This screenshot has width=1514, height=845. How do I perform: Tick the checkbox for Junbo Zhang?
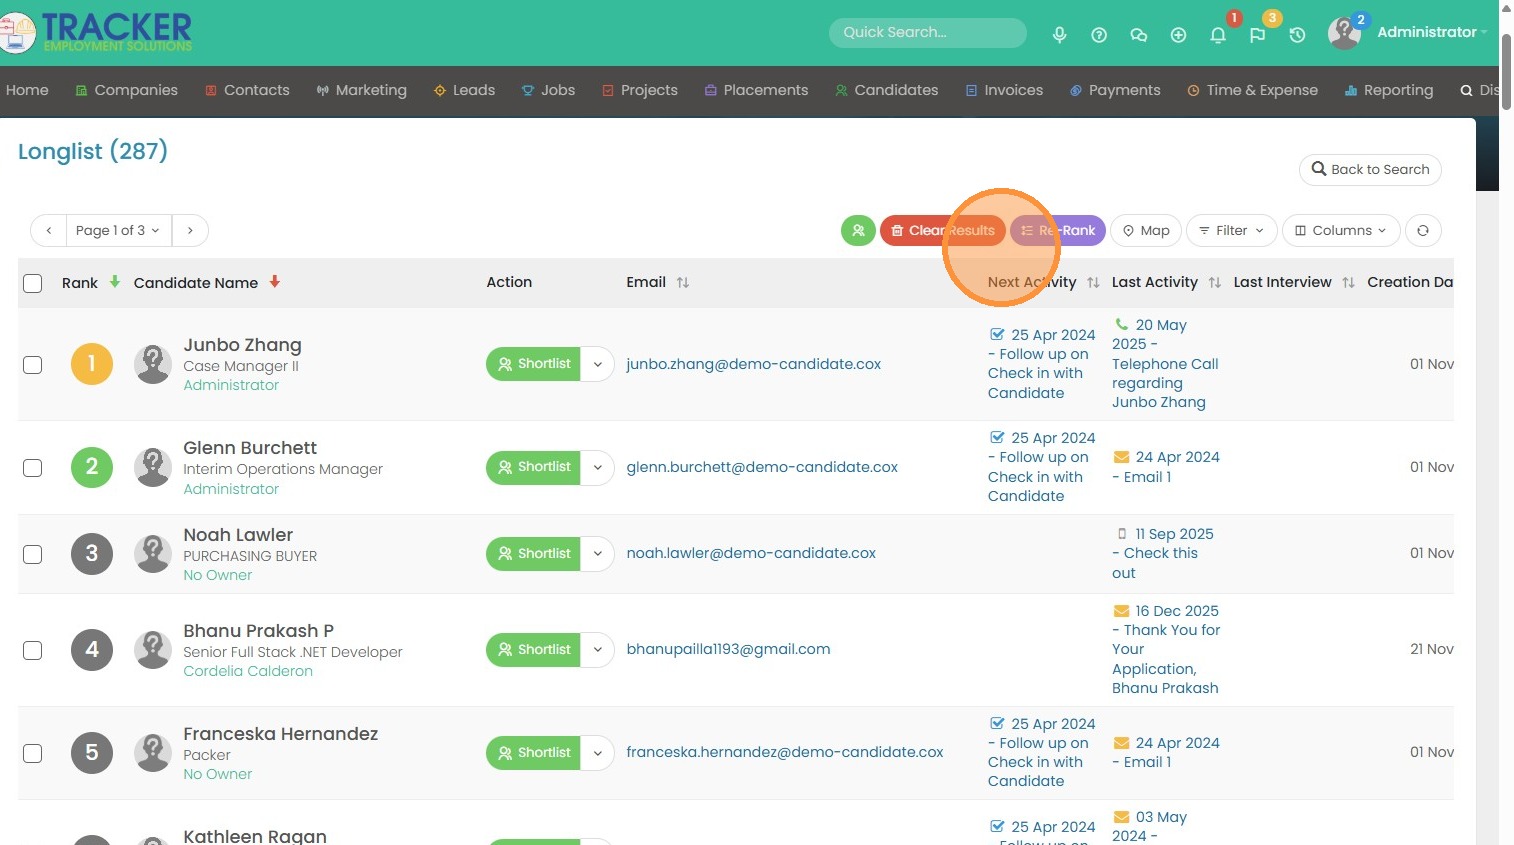pyautogui.click(x=33, y=365)
